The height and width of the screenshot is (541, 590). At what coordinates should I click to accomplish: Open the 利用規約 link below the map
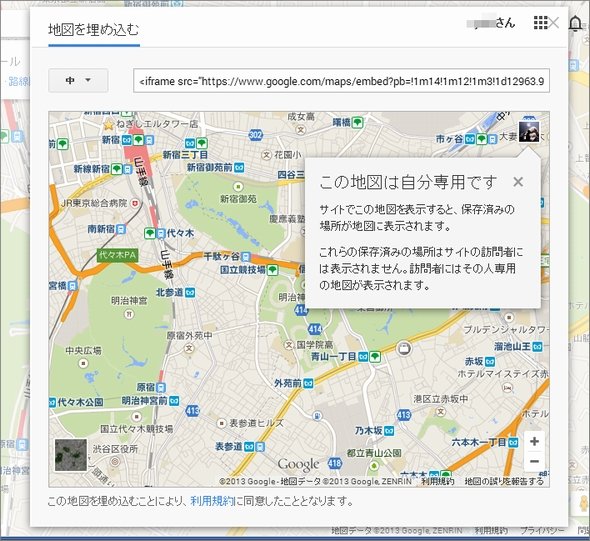tap(212, 501)
